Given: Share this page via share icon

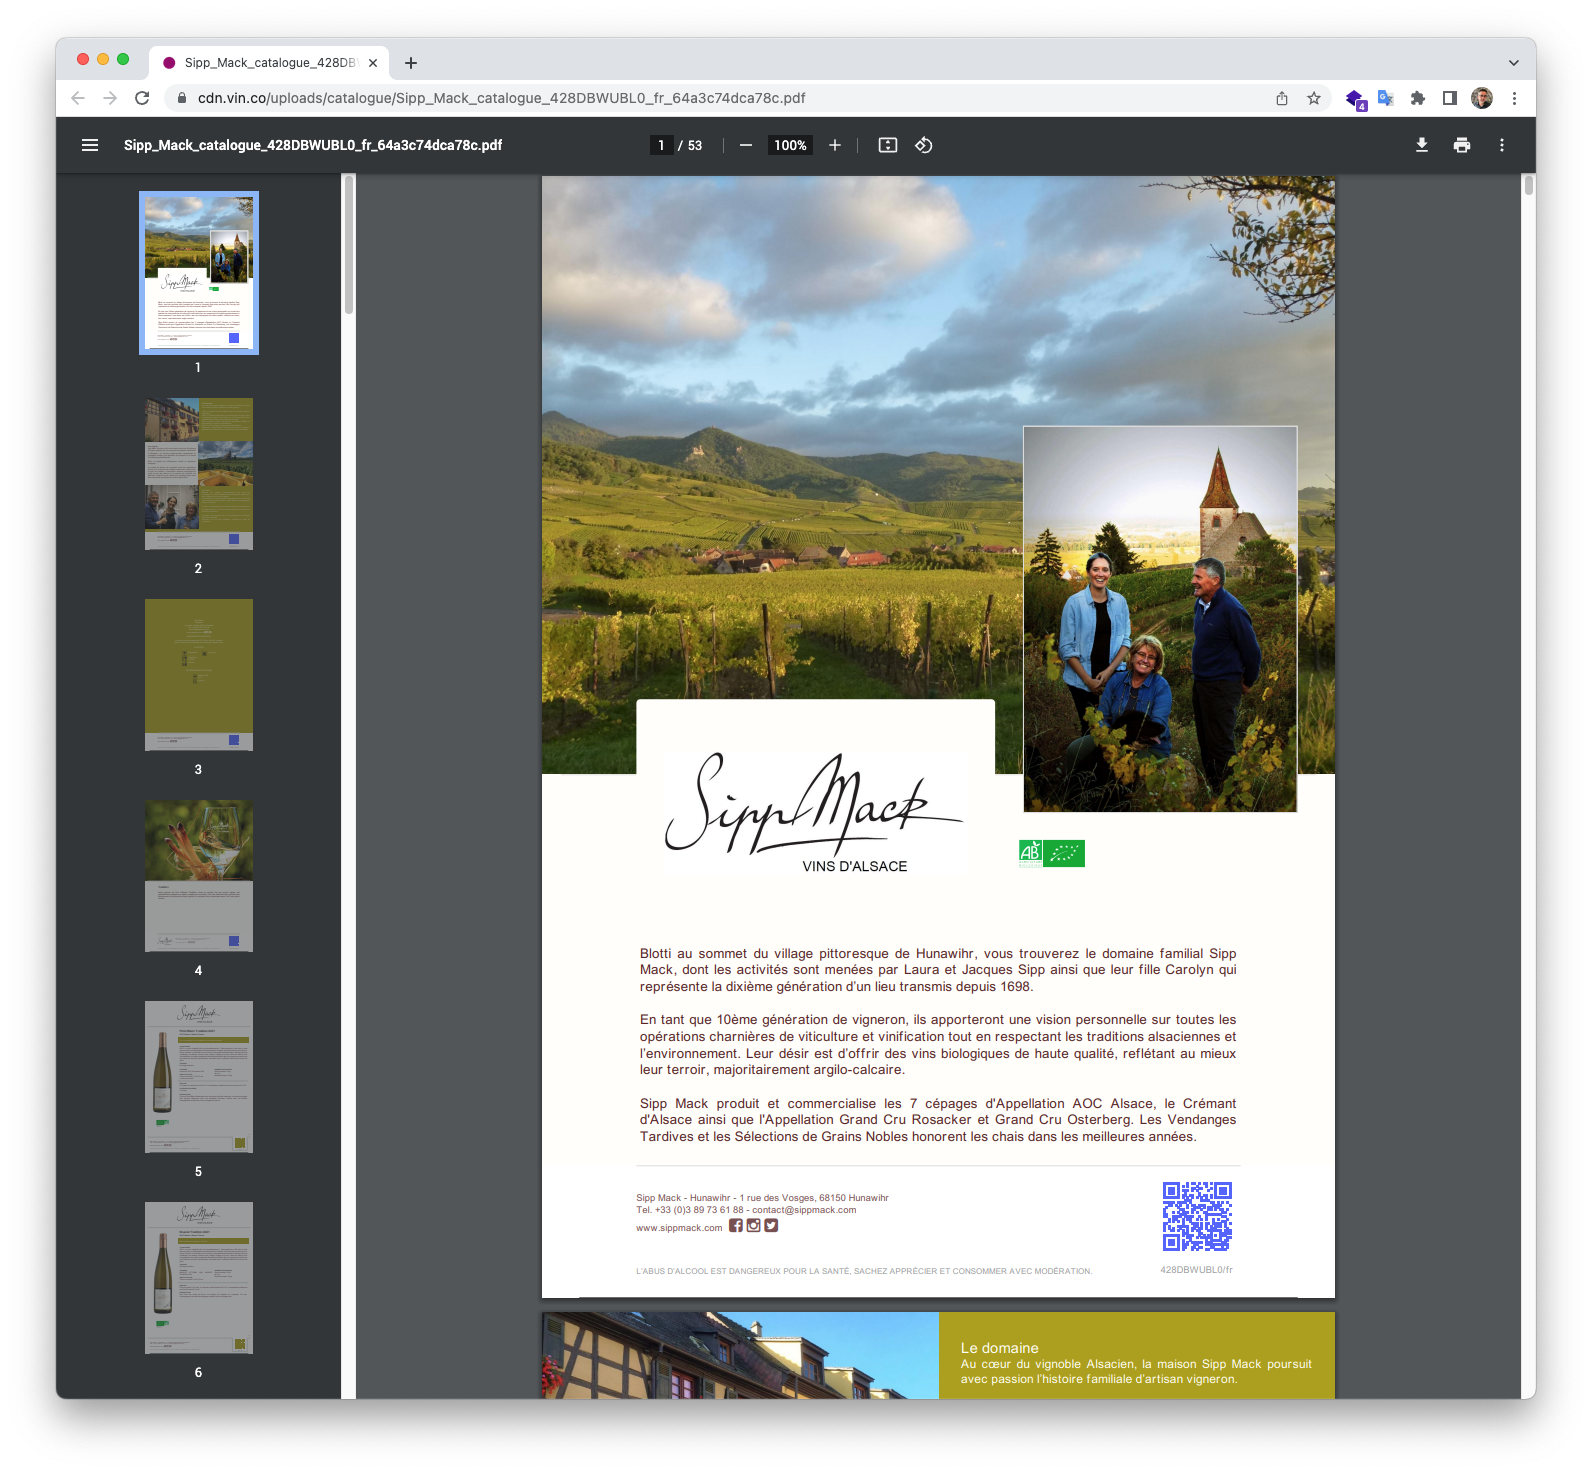Looking at the screenshot, I should coord(1282,98).
